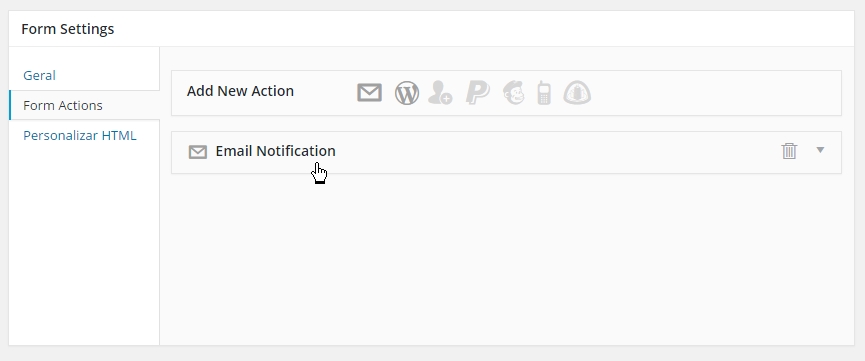Click the Add New Action label

click(x=240, y=91)
